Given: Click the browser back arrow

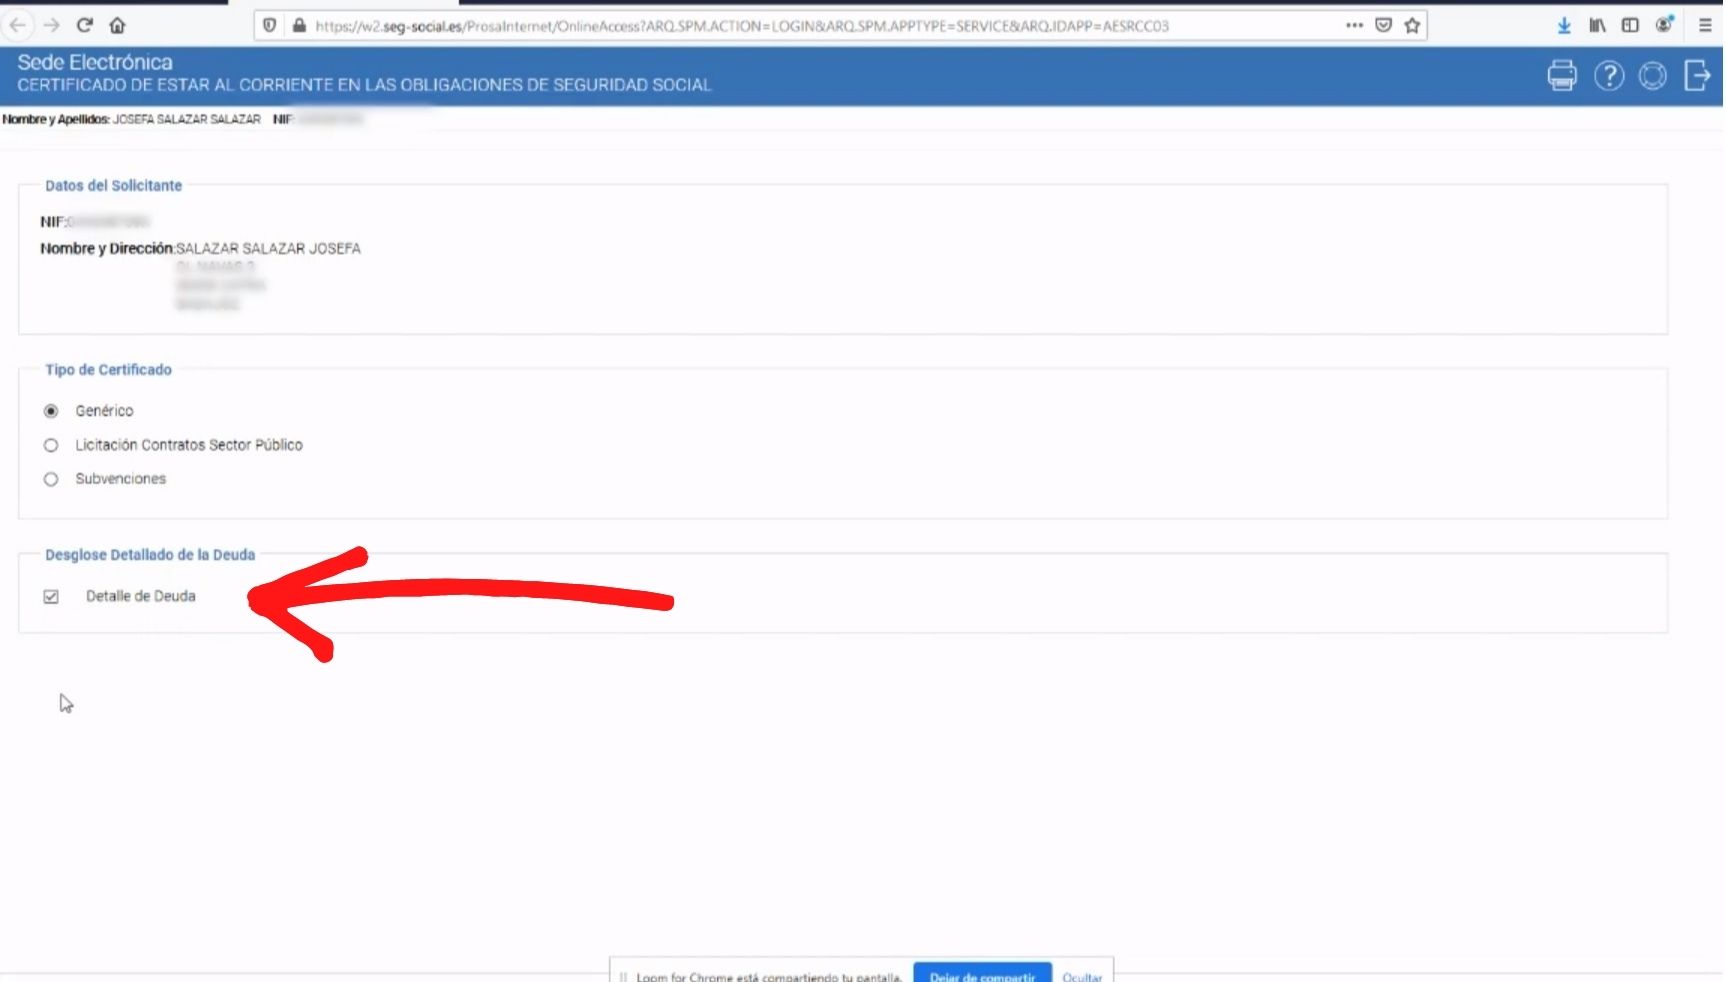Looking at the screenshot, I should tap(18, 25).
